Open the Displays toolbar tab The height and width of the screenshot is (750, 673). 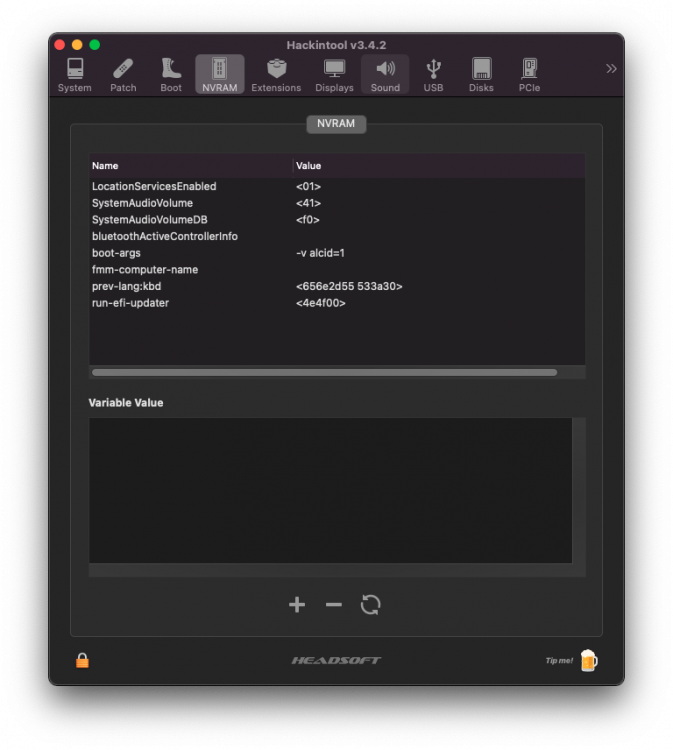pos(334,75)
